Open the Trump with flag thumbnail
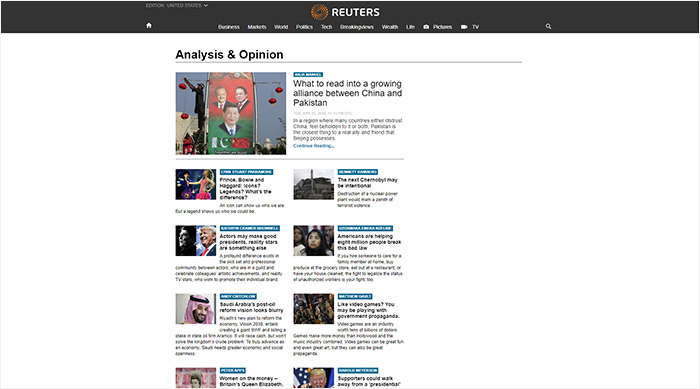The image size is (700, 389). coord(313,378)
